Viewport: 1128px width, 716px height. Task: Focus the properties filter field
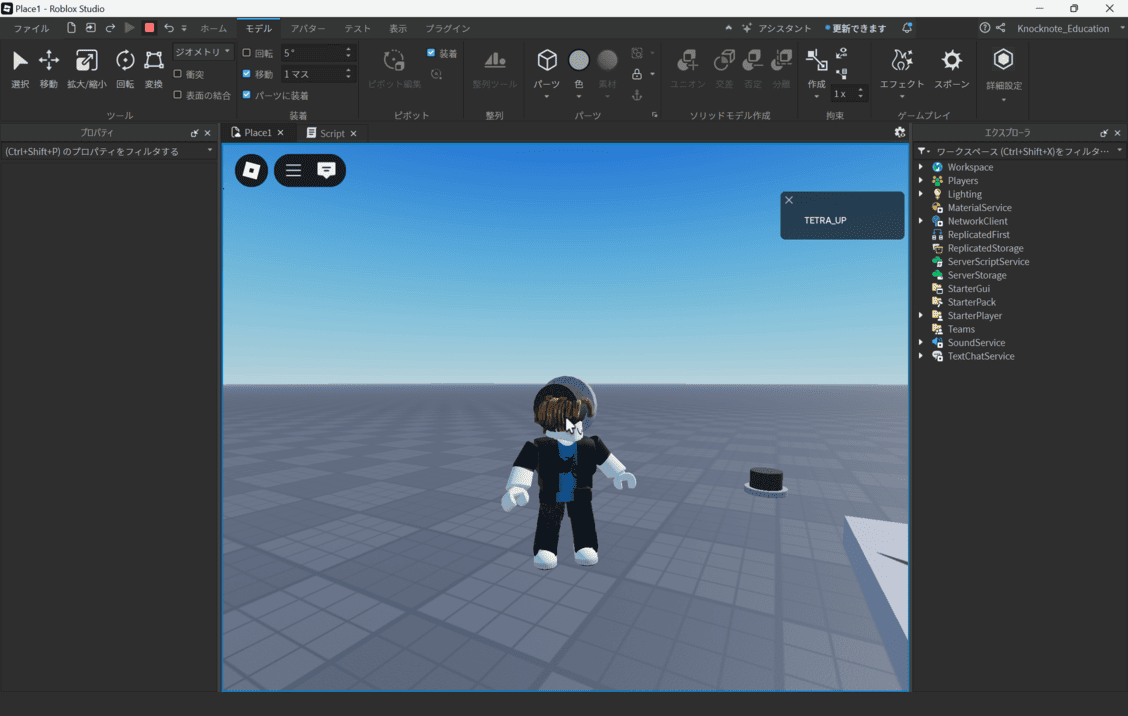(x=109, y=151)
